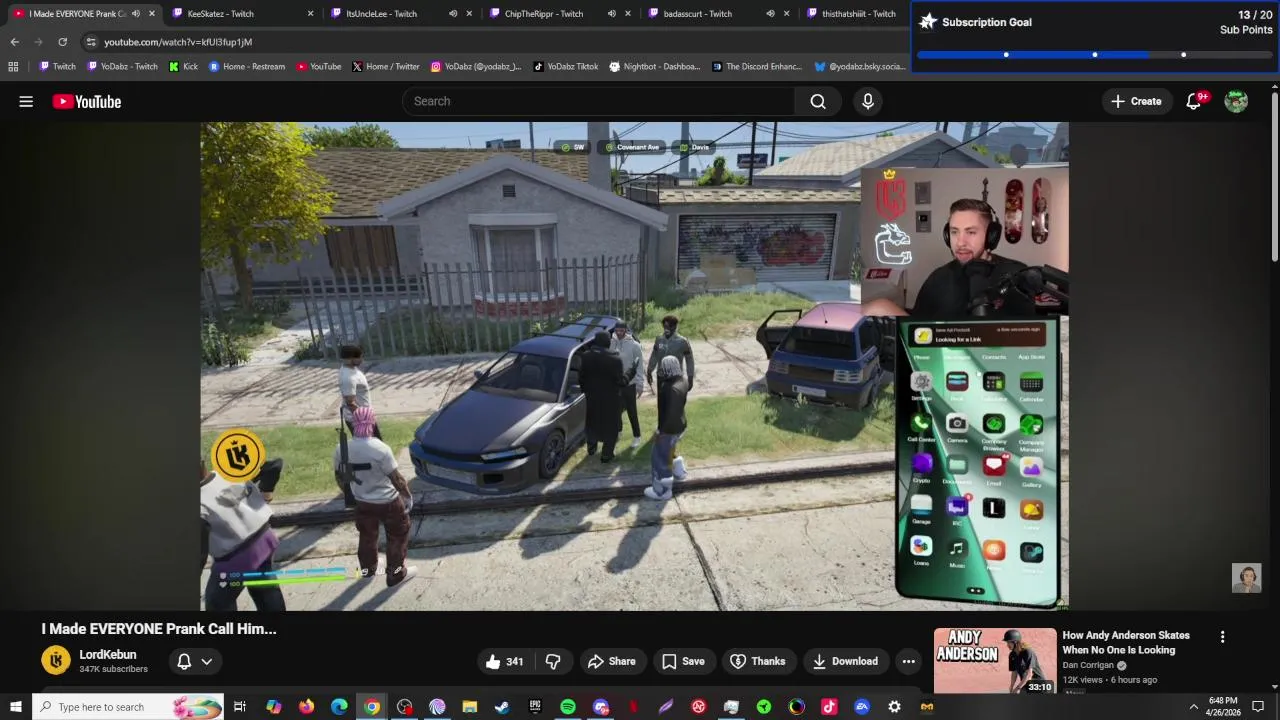This screenshot has height=720, width=1280.
Task: Close the KeeSkatez Twitch tab
Action: coord(310,14)
